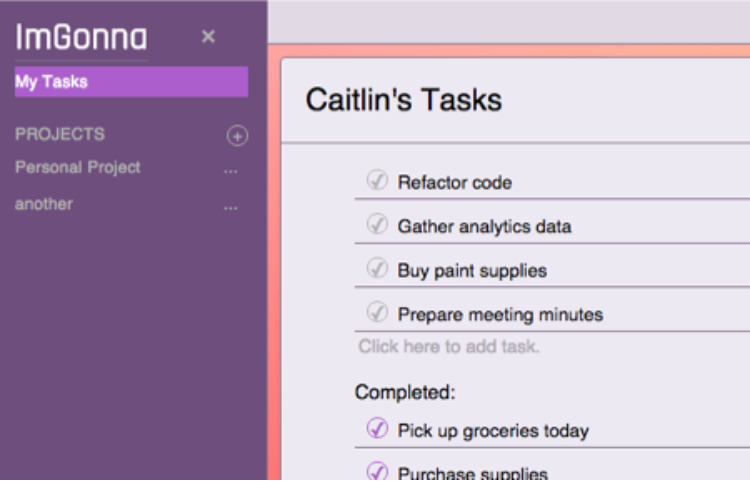Viewport: 750px width, 481px height.
Task: Open the project named another
Action: (x=44, y=204)
